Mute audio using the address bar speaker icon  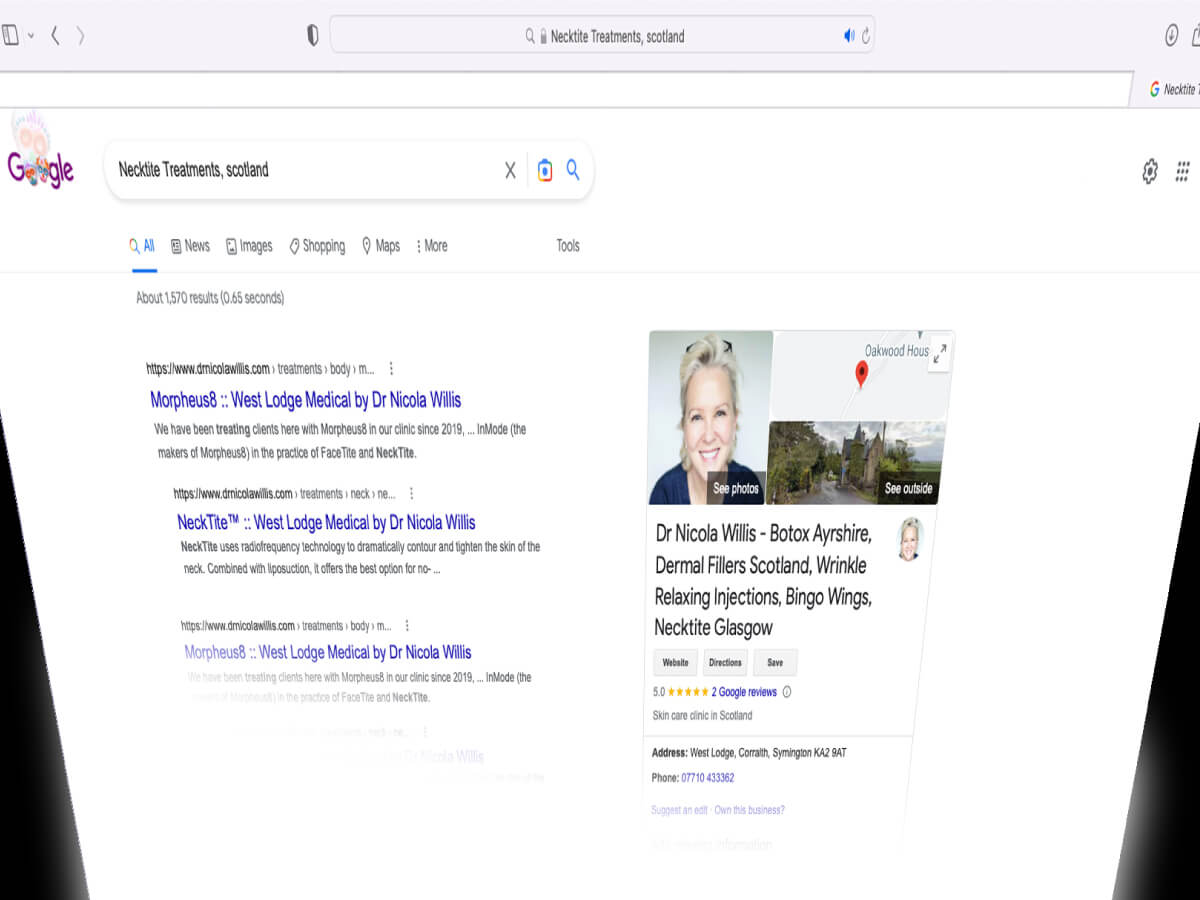pyautogui.click(x=849, y=36)
